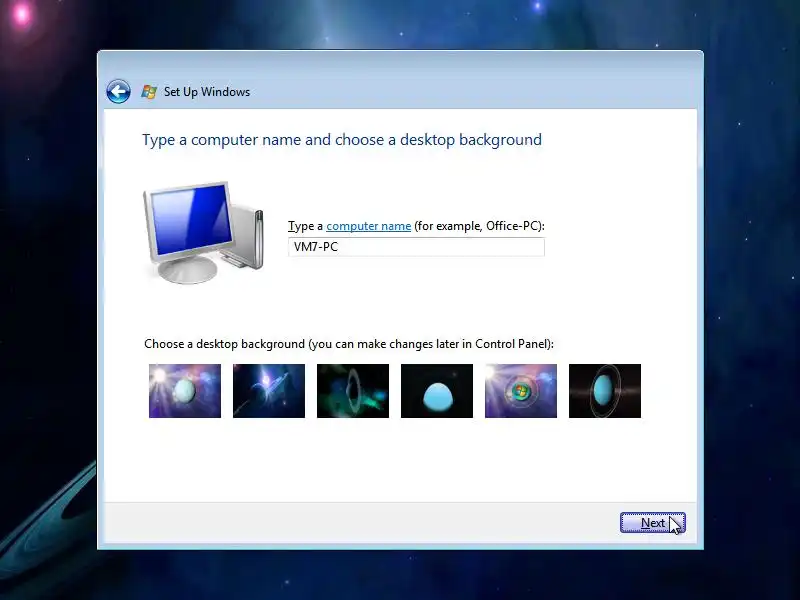Open the 'computer name' help link
The height and width of the screenshot is (600, 800).
368,226
